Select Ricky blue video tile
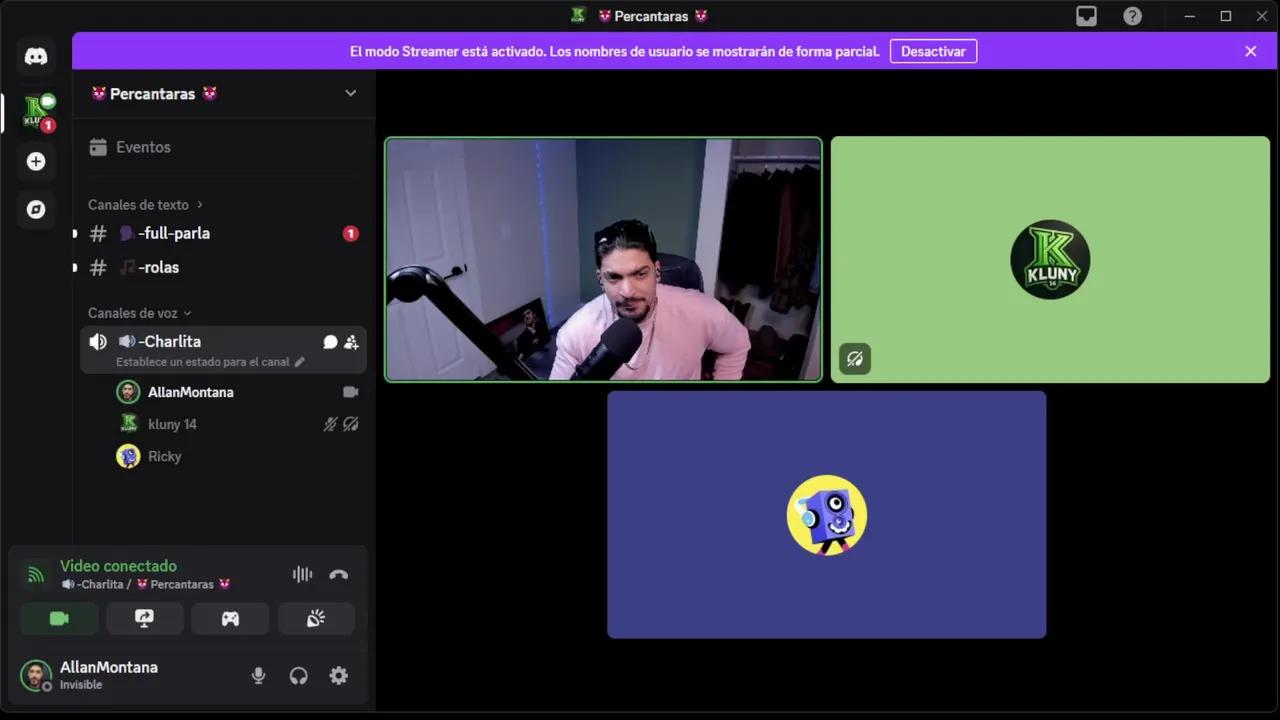This screenshot has width=1280, height=720. coord(827,515)
